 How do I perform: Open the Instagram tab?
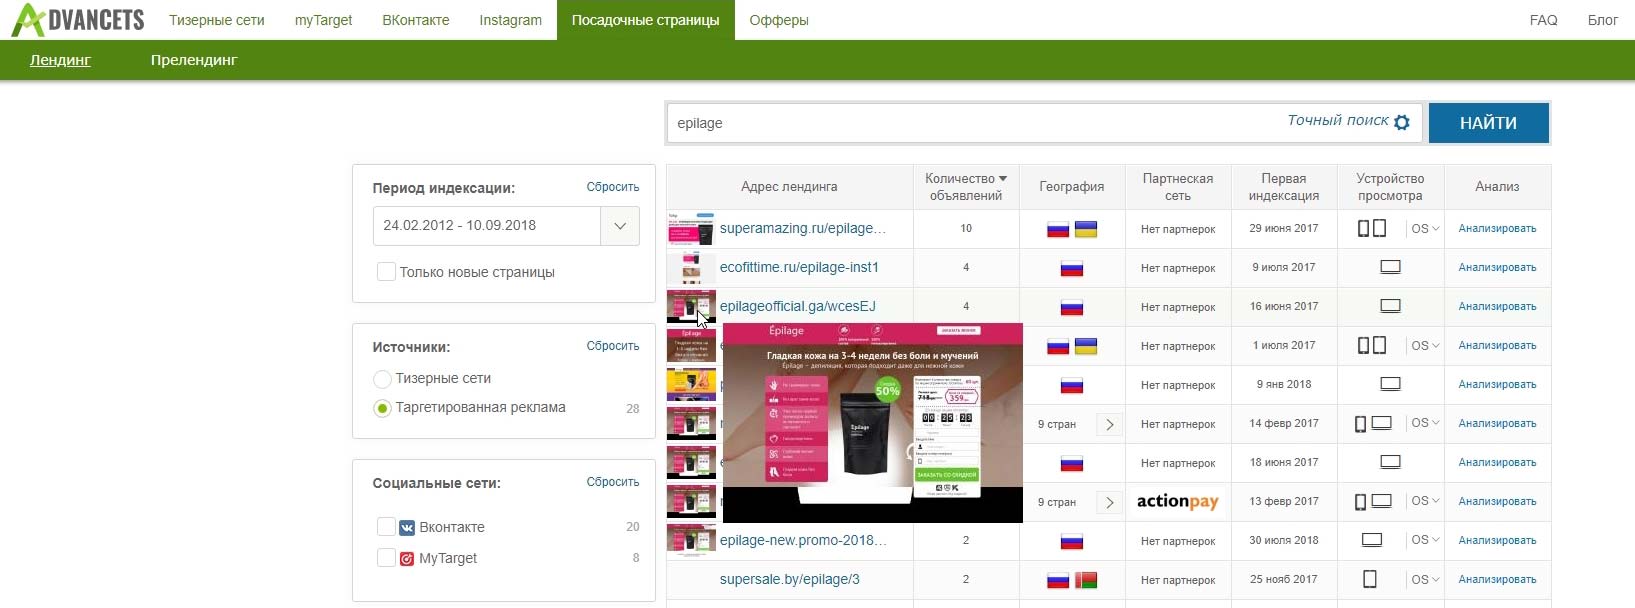[x=511, y=20]
